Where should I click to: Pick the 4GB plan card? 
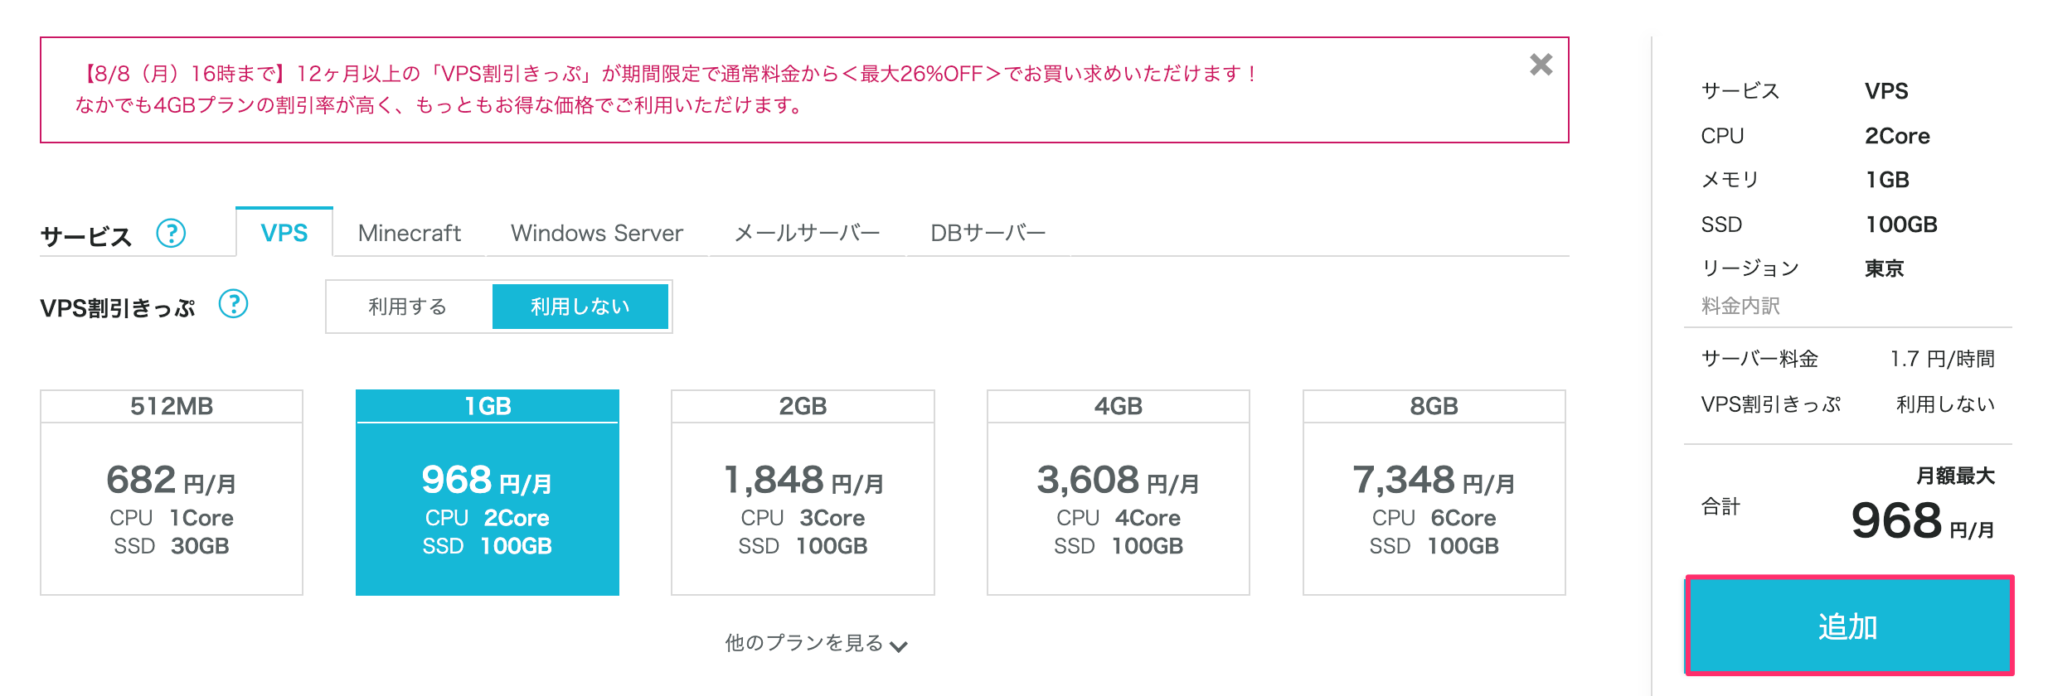tap(1117, 490)
